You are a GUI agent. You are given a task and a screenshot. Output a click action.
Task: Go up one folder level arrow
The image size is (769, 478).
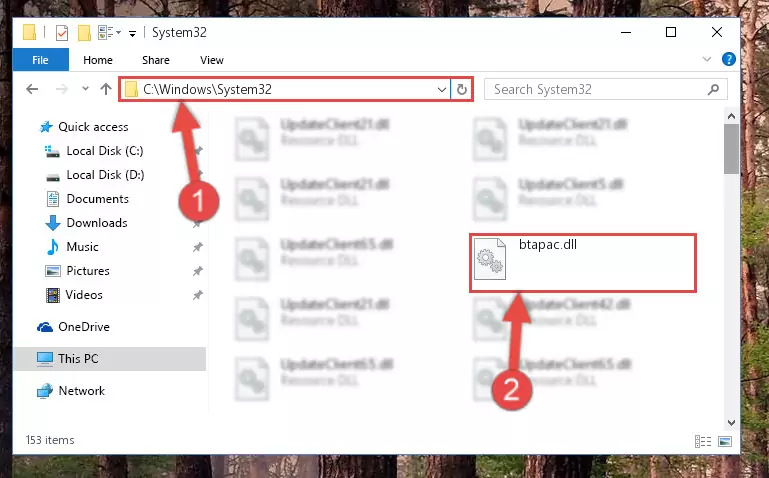click(106, 89)
